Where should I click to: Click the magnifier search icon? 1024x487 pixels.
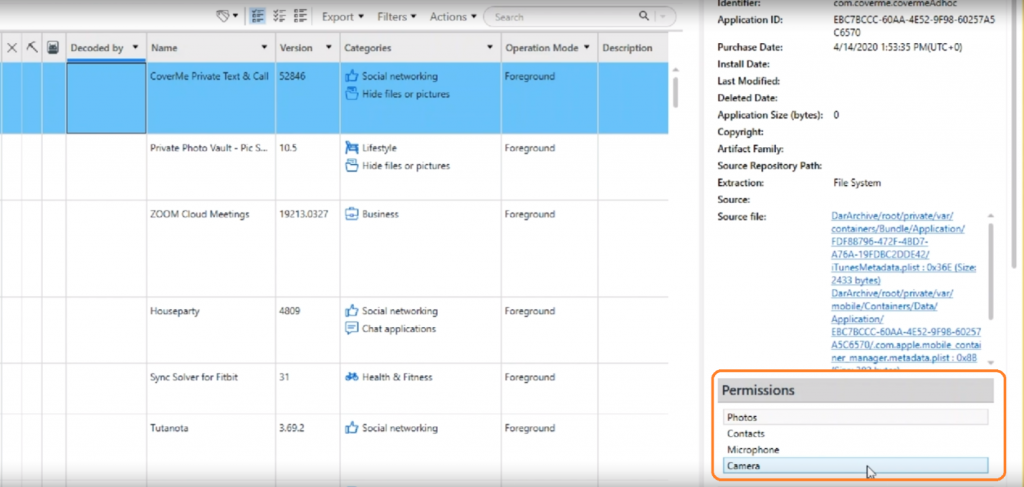[644, 16]
